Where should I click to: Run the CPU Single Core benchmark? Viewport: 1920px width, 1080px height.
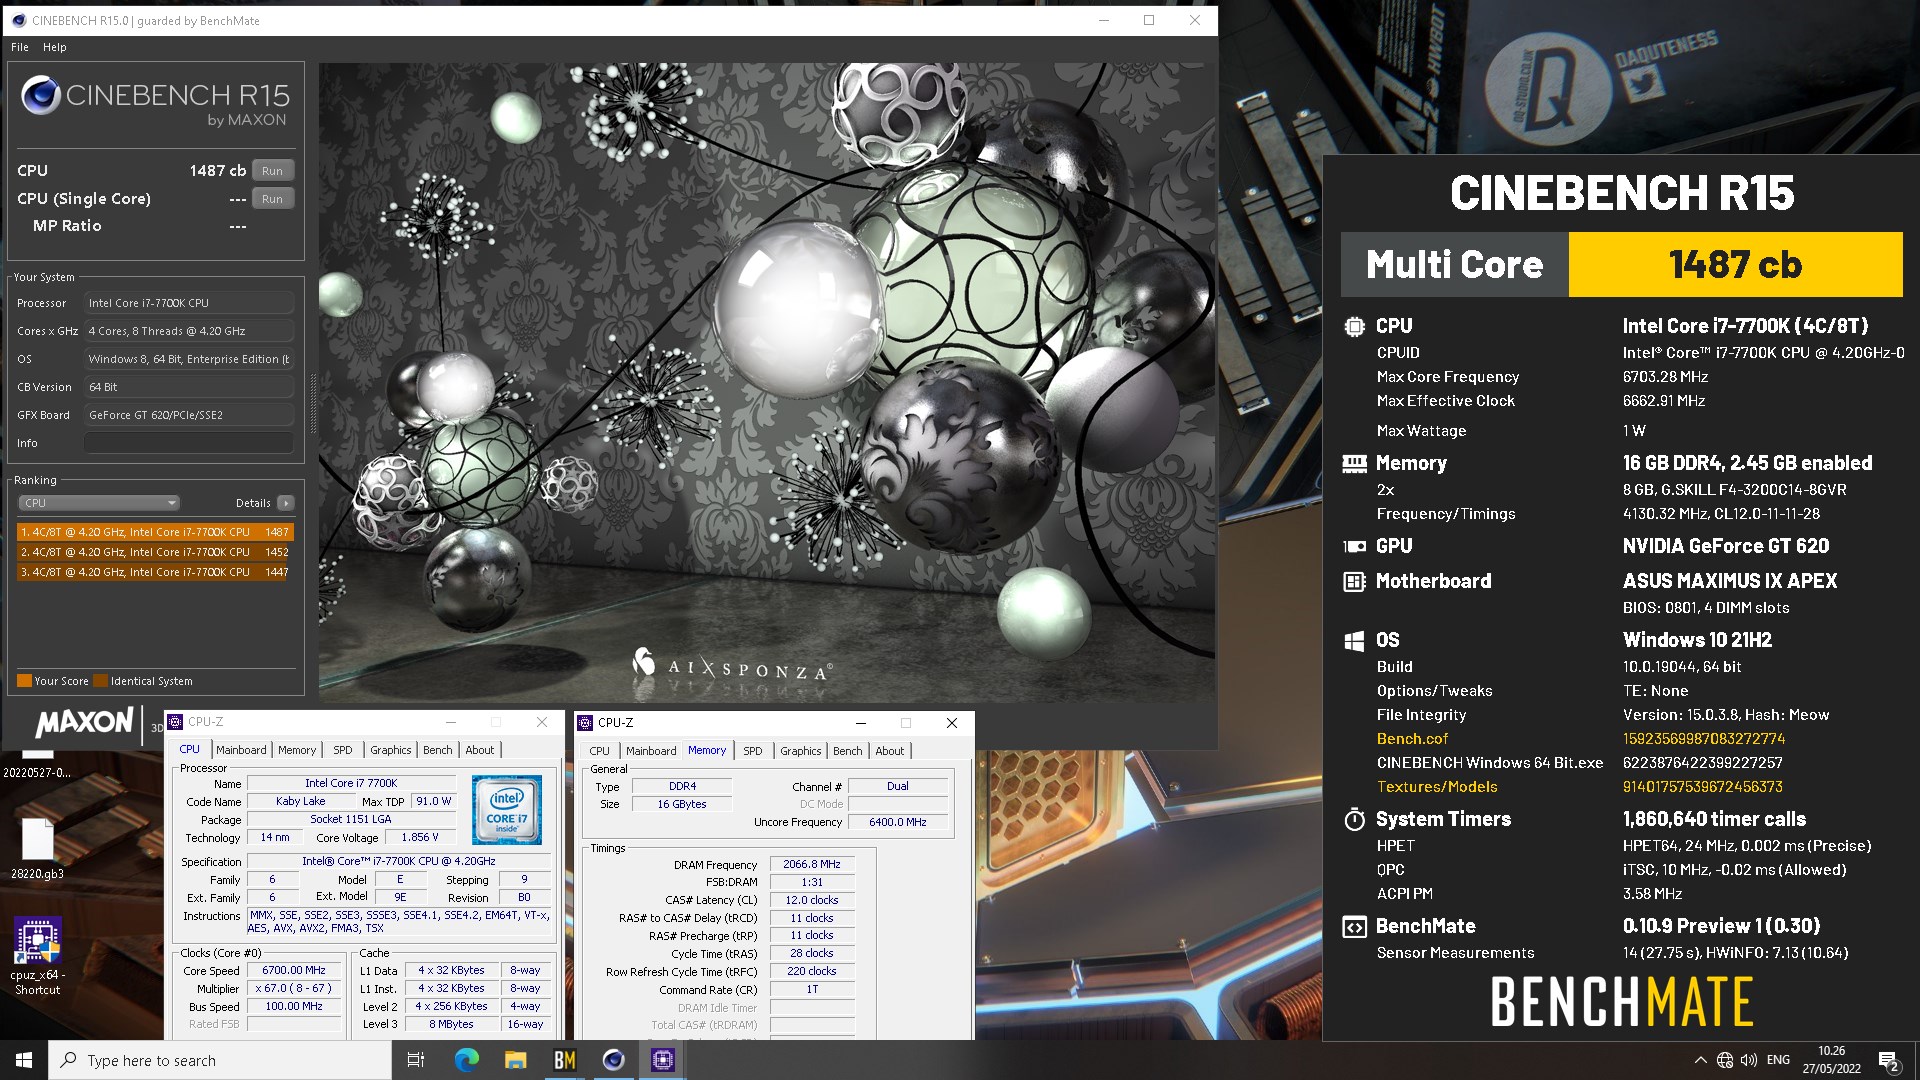tap(272, 199)
